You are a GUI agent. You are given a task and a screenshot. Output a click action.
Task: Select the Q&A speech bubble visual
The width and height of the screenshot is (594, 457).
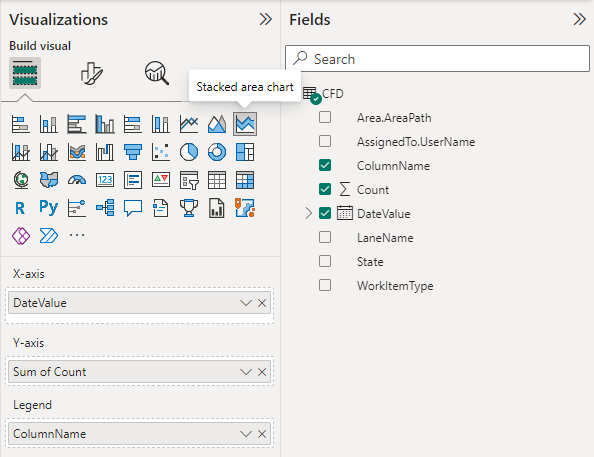point(133,208)
